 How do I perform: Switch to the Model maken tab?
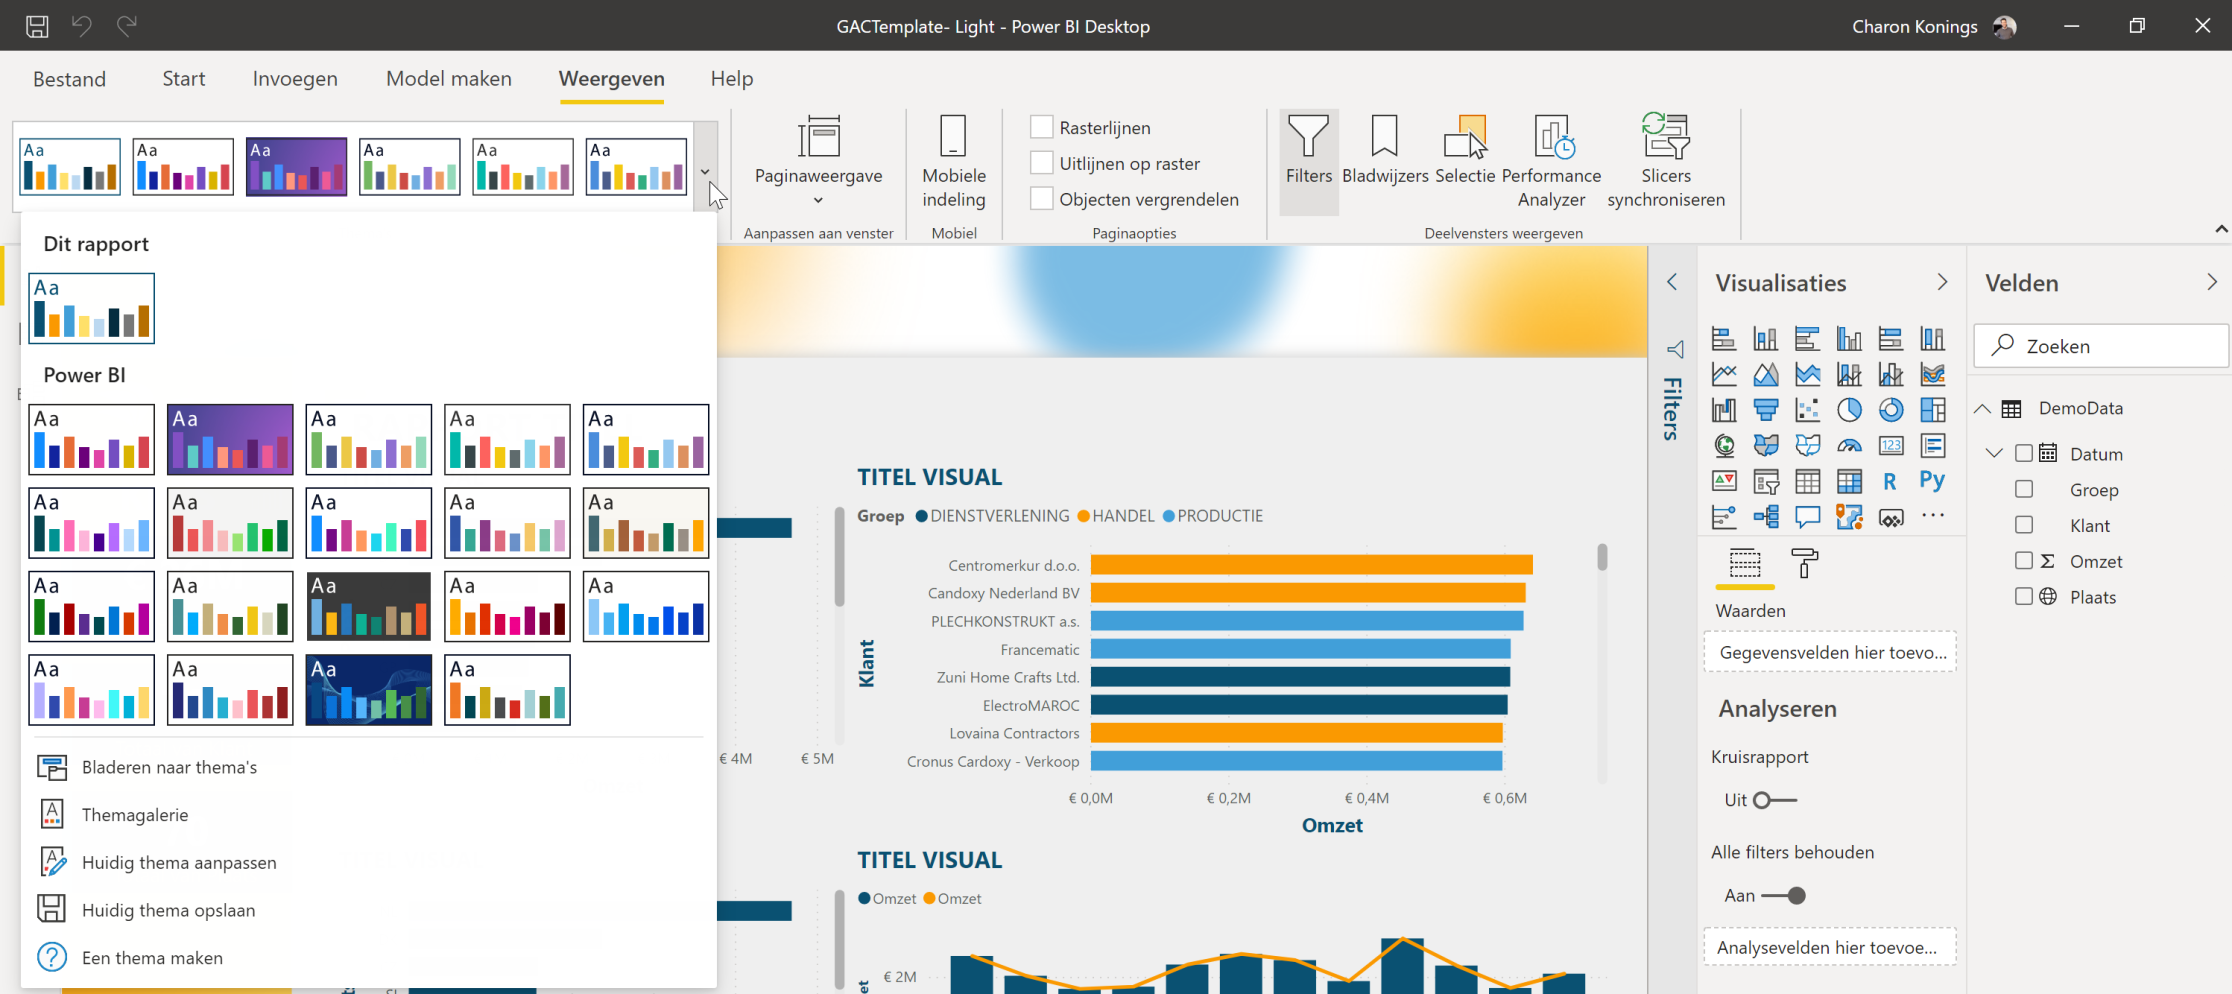click(x=449, y=79)
